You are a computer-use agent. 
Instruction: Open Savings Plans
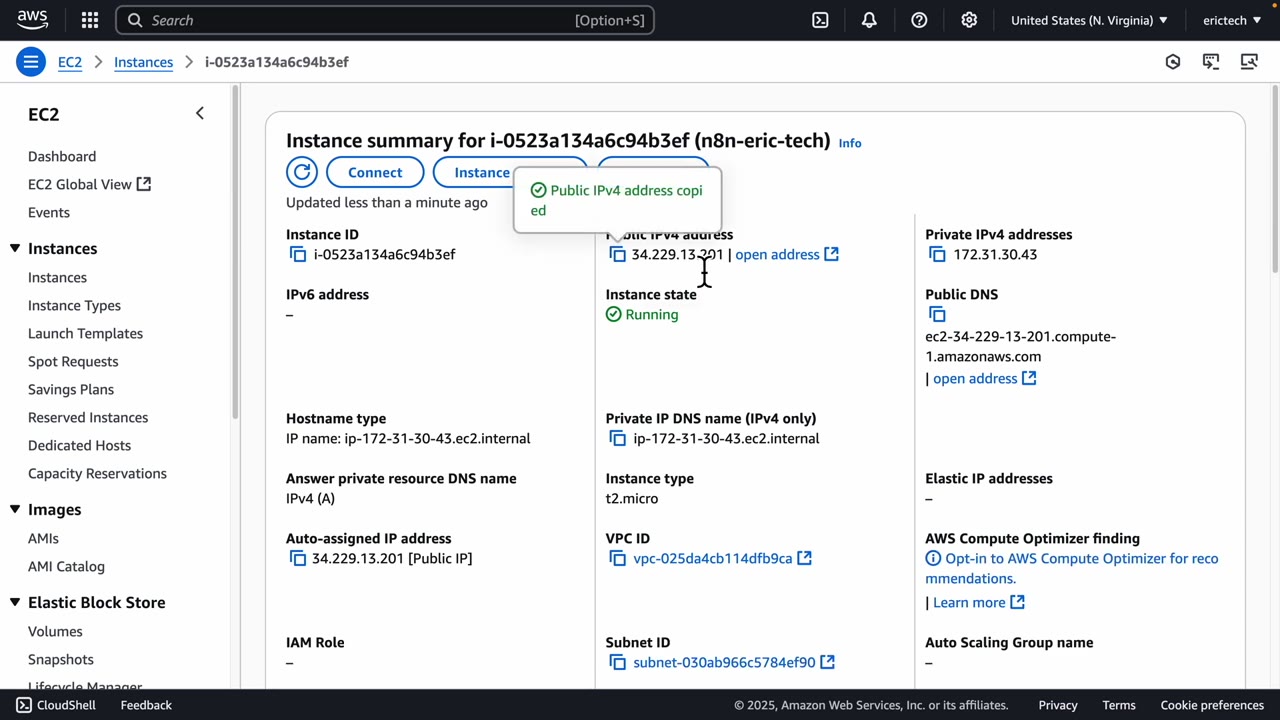pos(71,389)
